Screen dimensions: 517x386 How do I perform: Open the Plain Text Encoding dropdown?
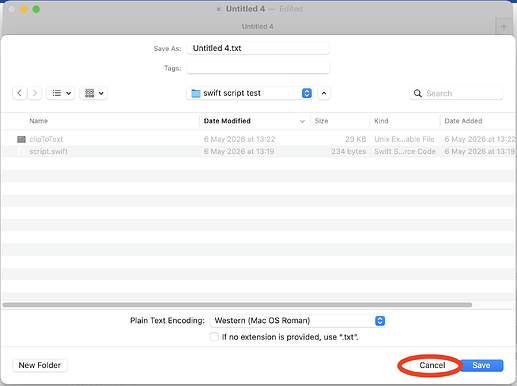point(297,321)
